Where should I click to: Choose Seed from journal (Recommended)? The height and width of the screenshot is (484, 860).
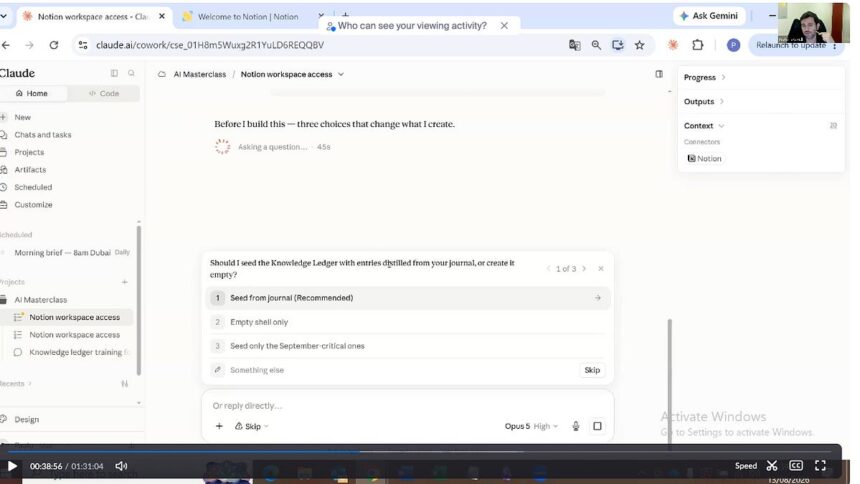point(408,298)
